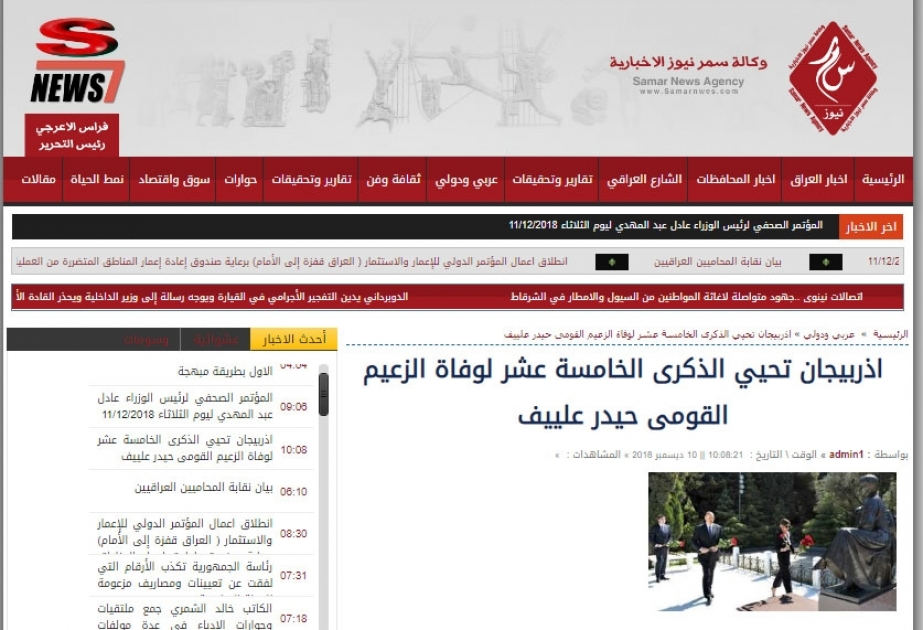Open نمط الحياة section

tap(97, 179)
